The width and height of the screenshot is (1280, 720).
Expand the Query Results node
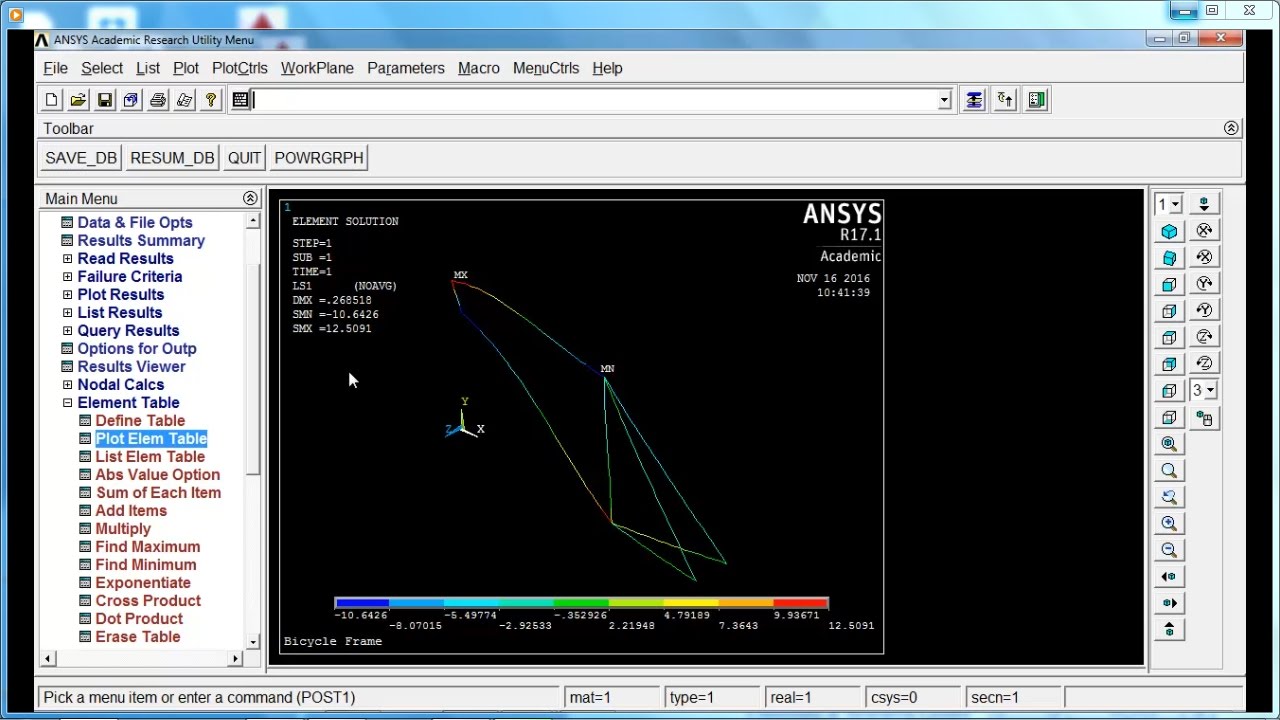coord(67,331)
